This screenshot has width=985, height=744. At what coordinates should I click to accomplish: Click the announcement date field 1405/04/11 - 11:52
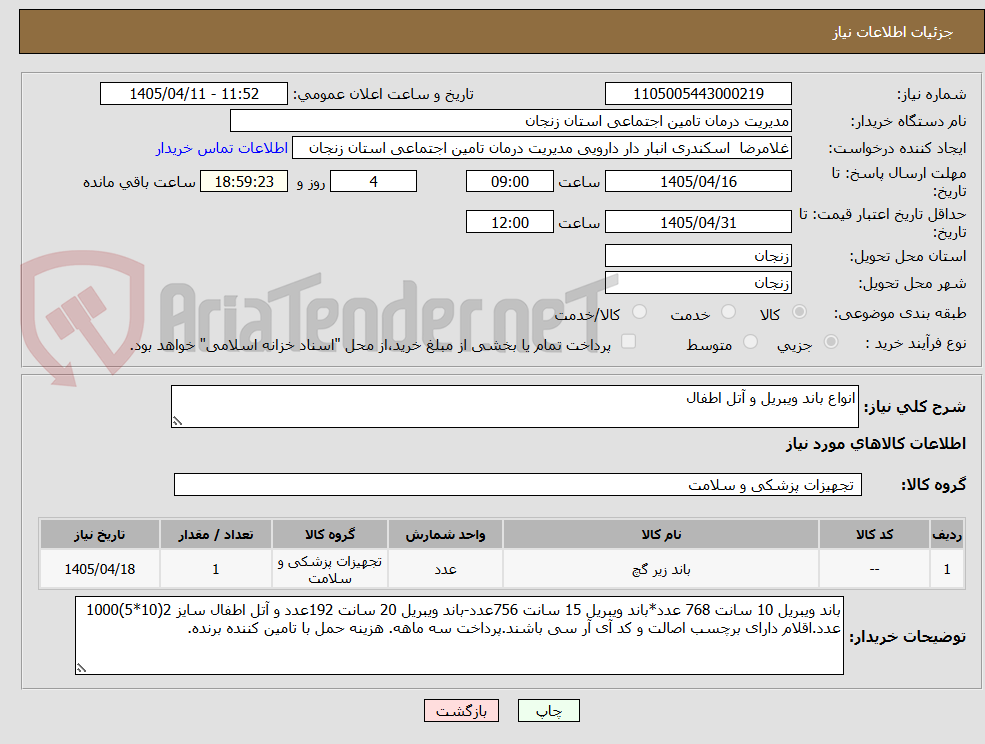(x=193, y=94)
